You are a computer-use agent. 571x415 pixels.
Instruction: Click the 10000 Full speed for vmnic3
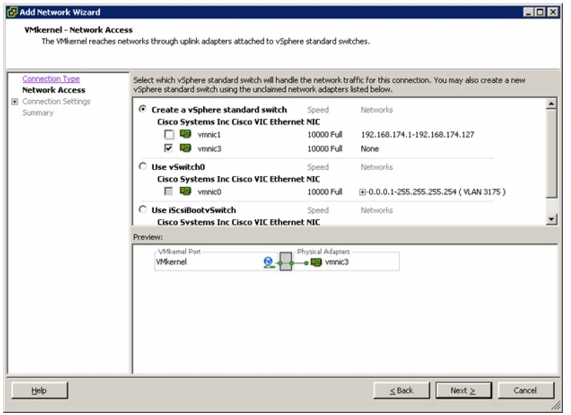coord(325,149)
